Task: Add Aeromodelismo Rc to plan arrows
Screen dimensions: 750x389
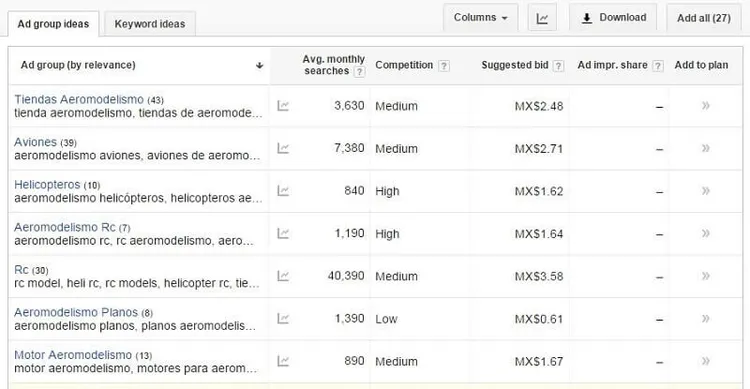Action: (x=706, y=233)
